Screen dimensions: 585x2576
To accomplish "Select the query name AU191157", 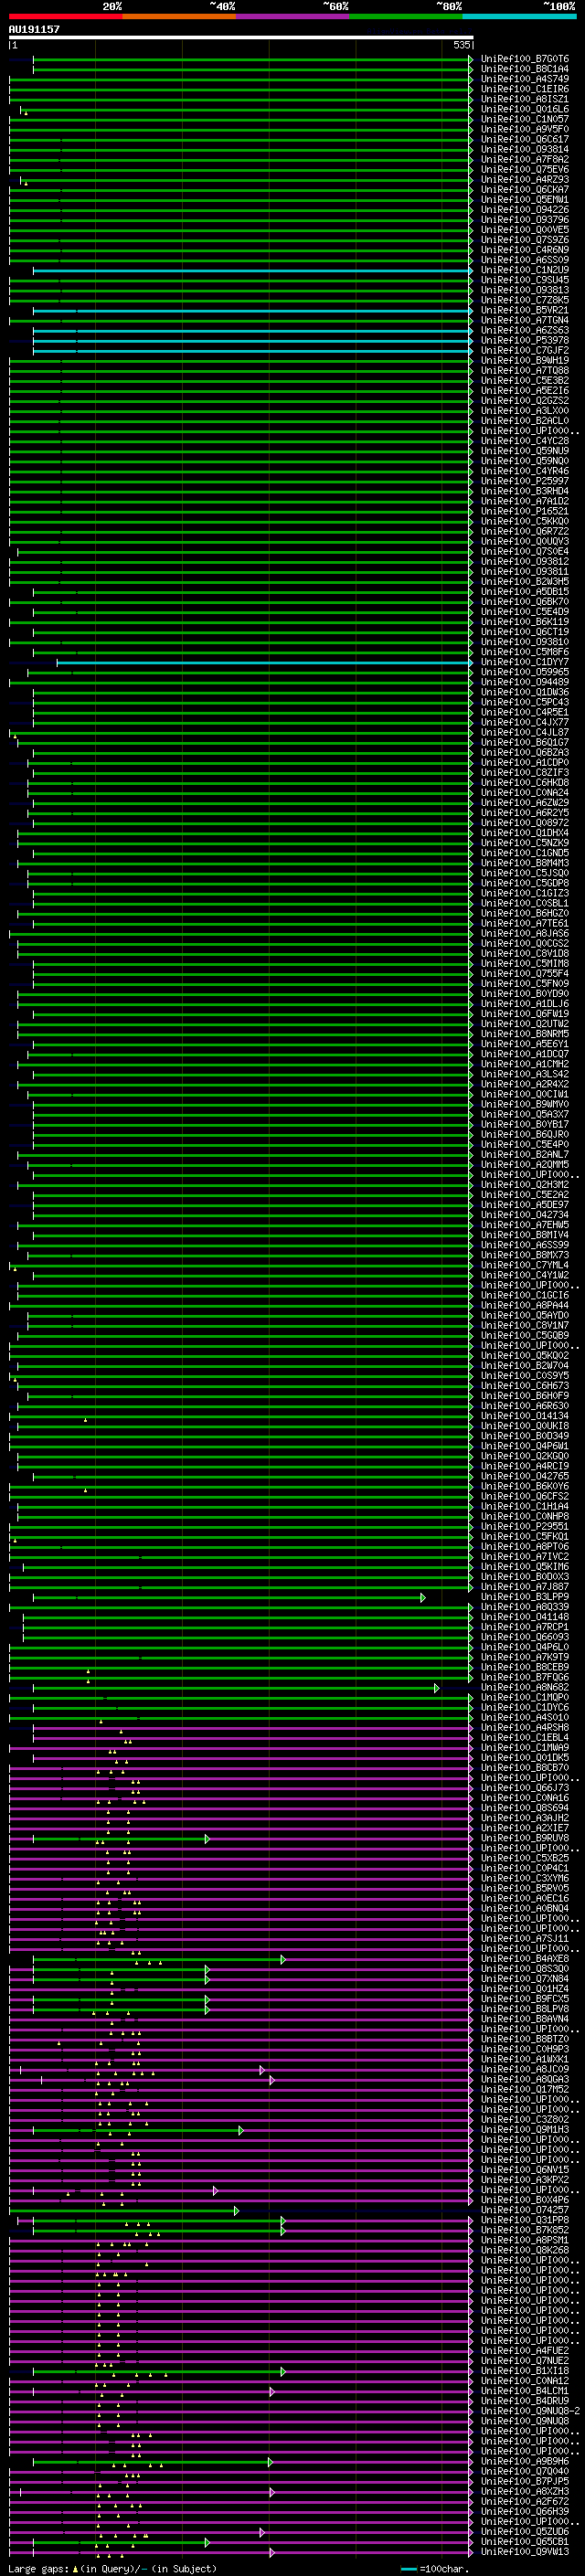I will click(x=34, y=29).
